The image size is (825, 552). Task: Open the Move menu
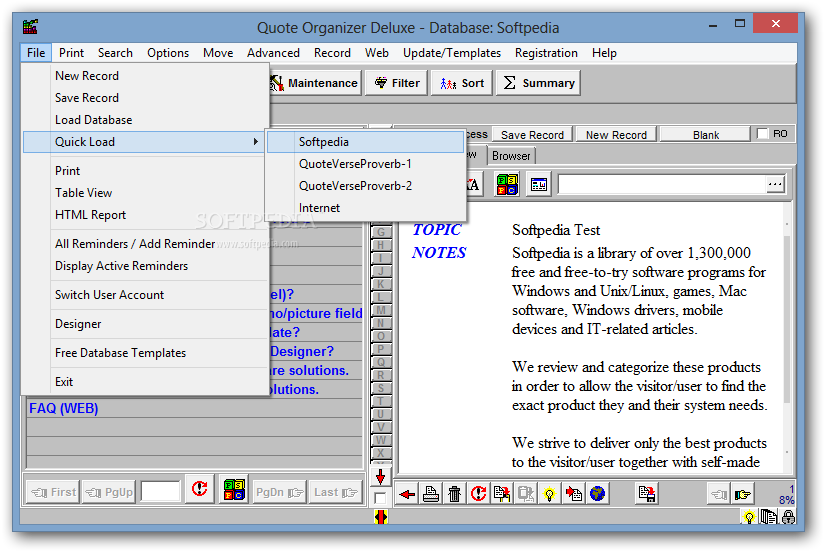[x=218, y=53]
